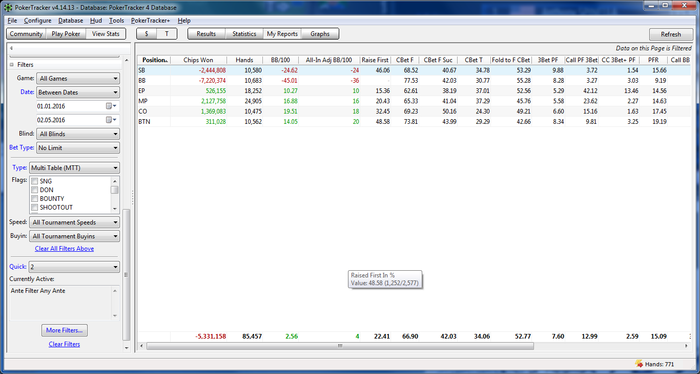Image resolution: width=700 pixels, height=374 pixels.
Task: Select the SB position row
Action: click(x=414, y=70)
